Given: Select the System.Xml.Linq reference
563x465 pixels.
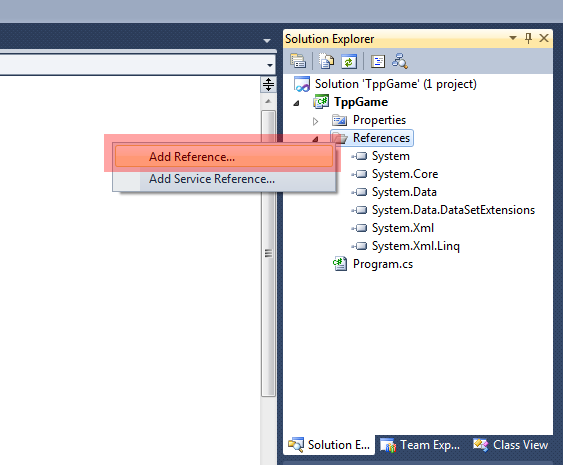Looking at the screenshot, I should point(415,246).
